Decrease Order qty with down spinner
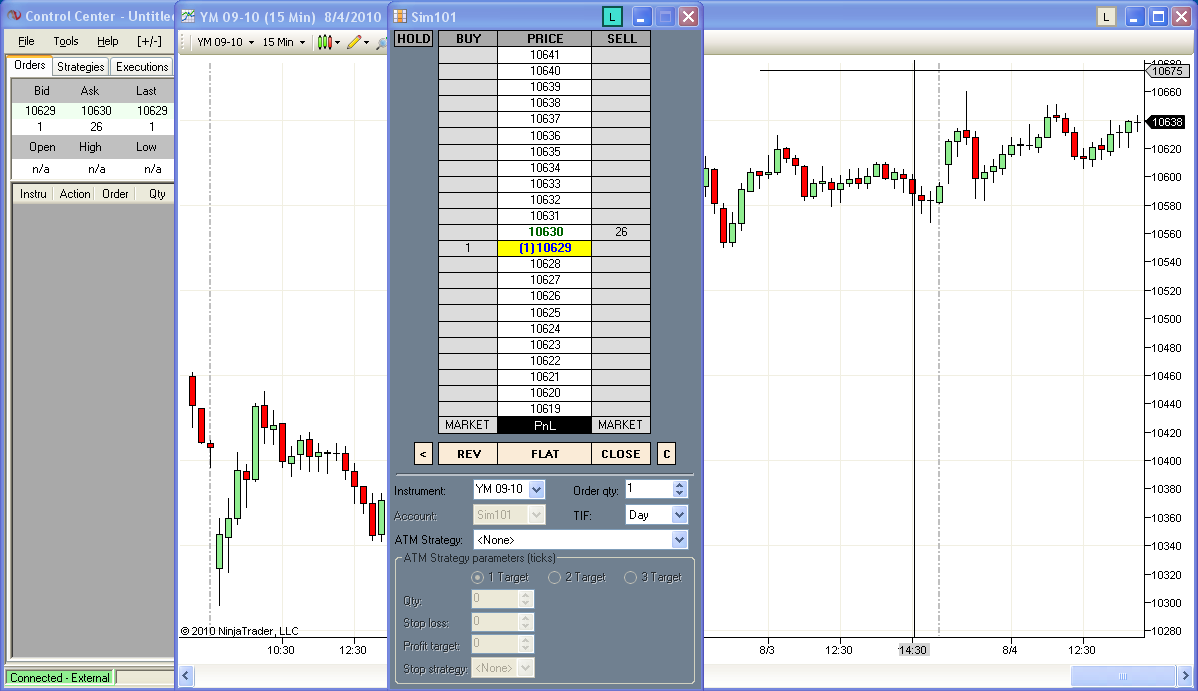The image size is (1198, 691). (680, 493)
